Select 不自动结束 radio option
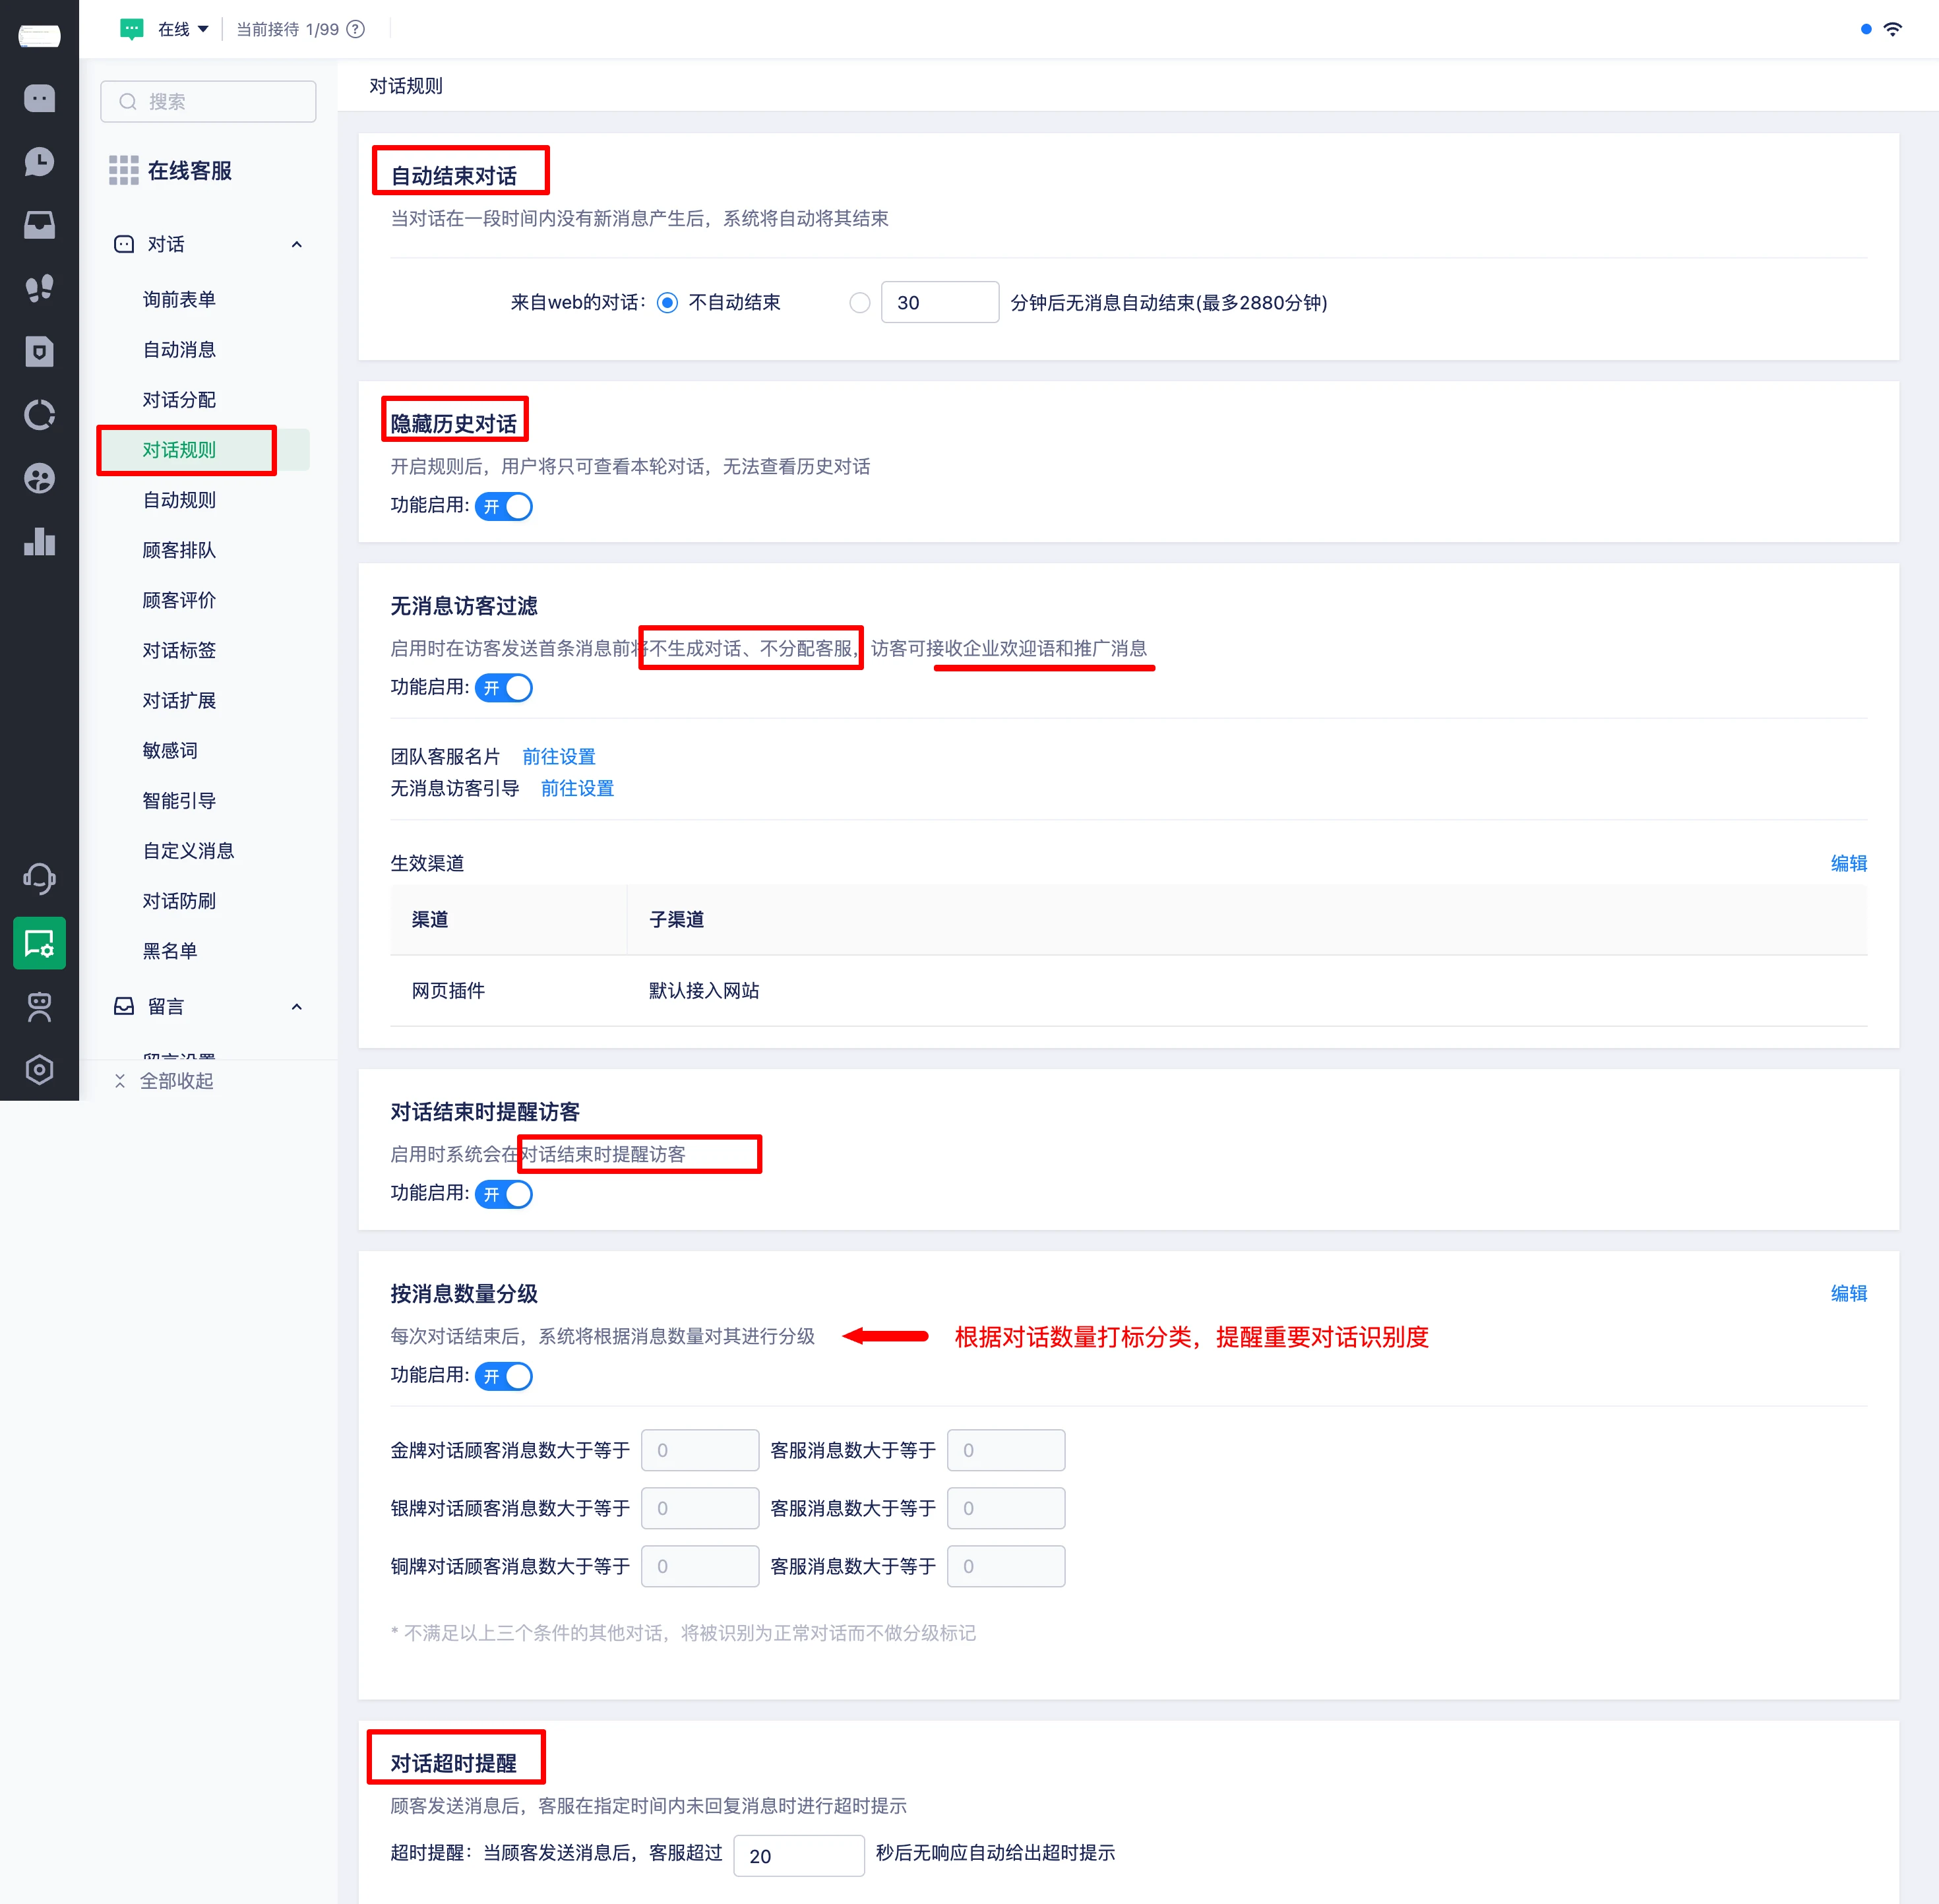This screenshot has height=1904, width=1939. [x=667, y=302]
